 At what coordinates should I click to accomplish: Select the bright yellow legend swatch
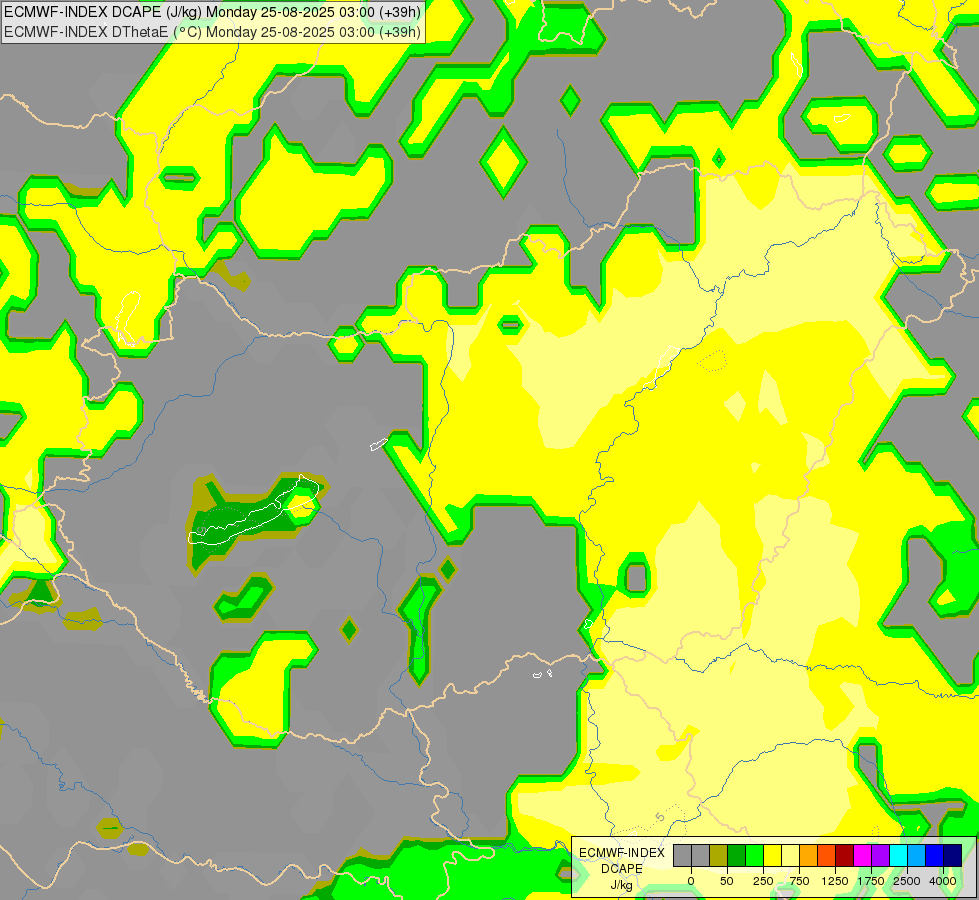coord(772,855)
